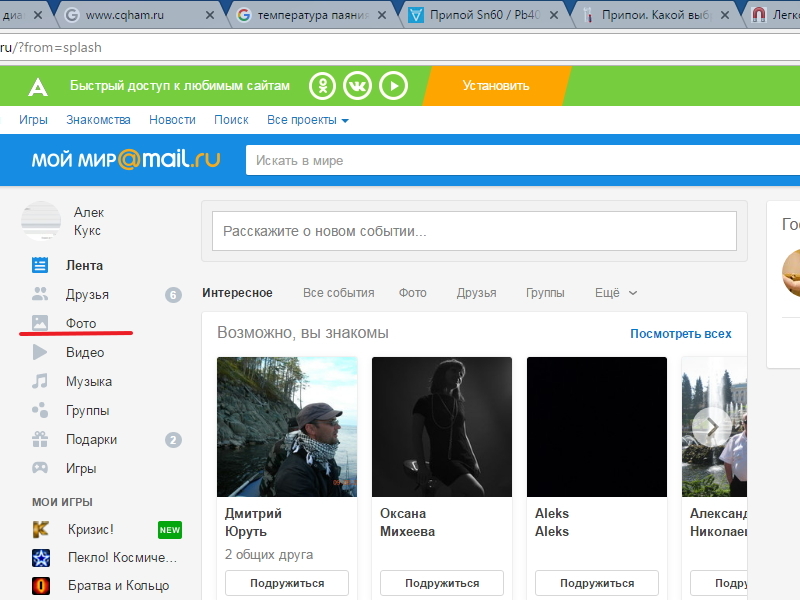Click the friends counter badge showing 6

point(173,295)
